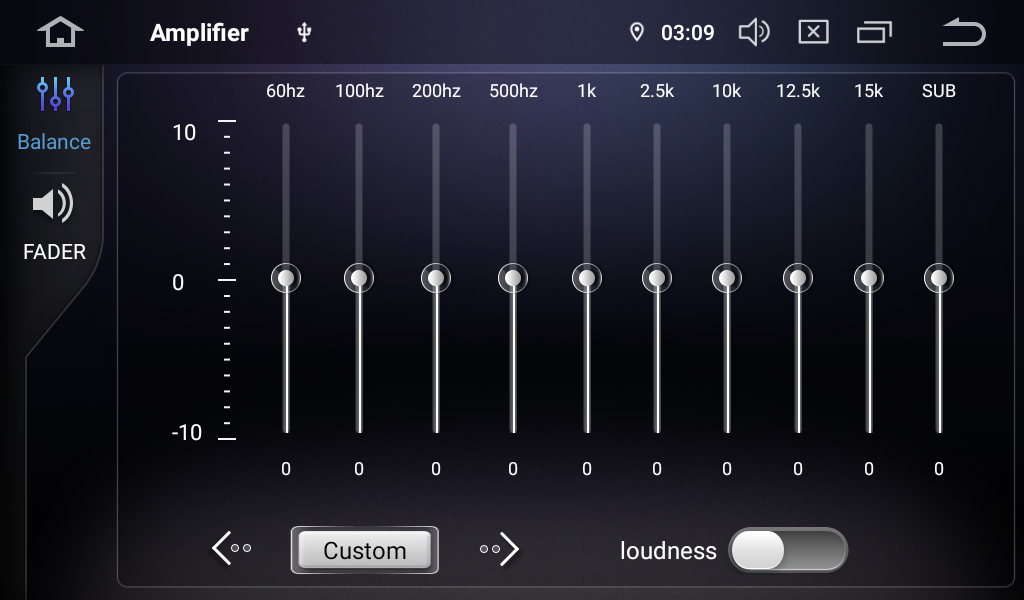This screenshot has height=600, width=1024.
Task: Tap the USB connection icon
Action: [305, 33]
